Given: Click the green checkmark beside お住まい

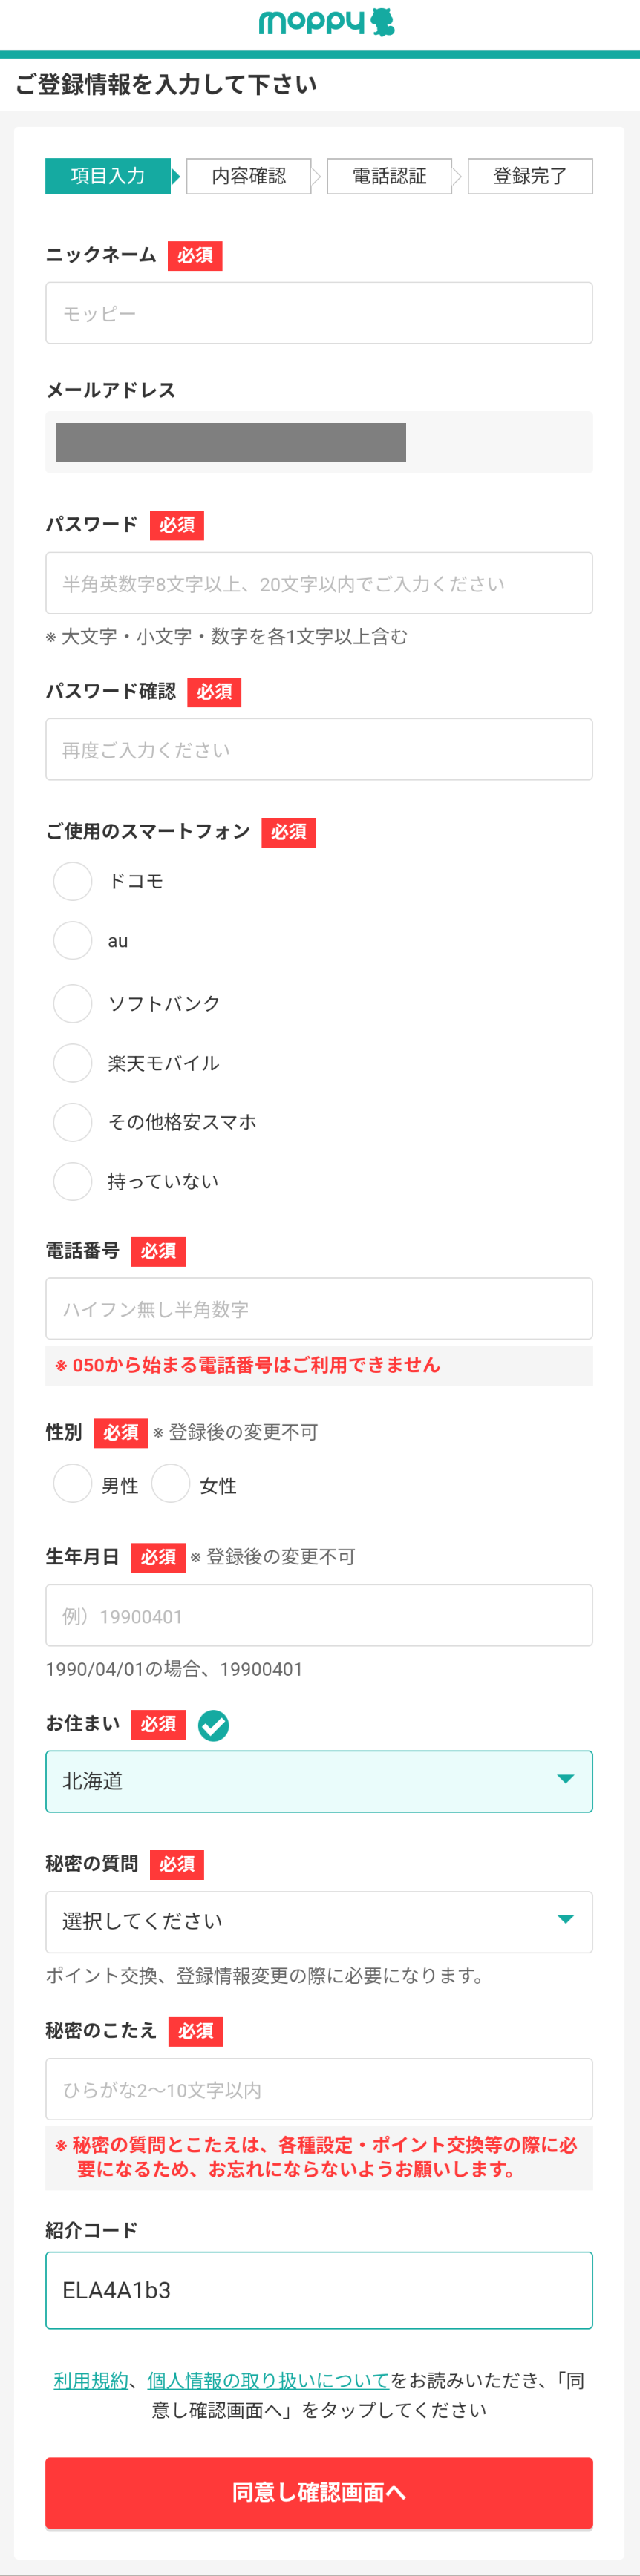Looking at the screenshot, I should tap(213, 1725).
